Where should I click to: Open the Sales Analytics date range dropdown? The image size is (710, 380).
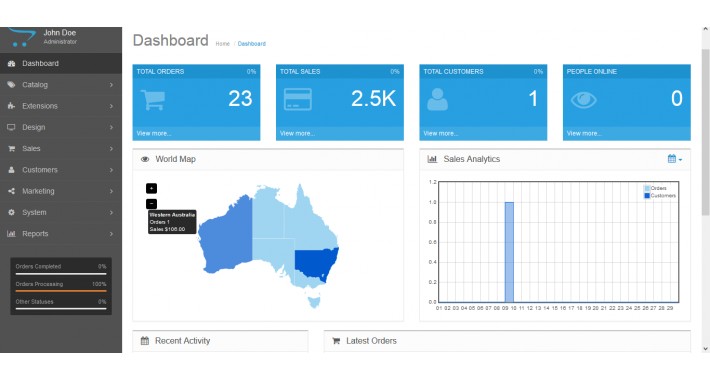(675, 159)
